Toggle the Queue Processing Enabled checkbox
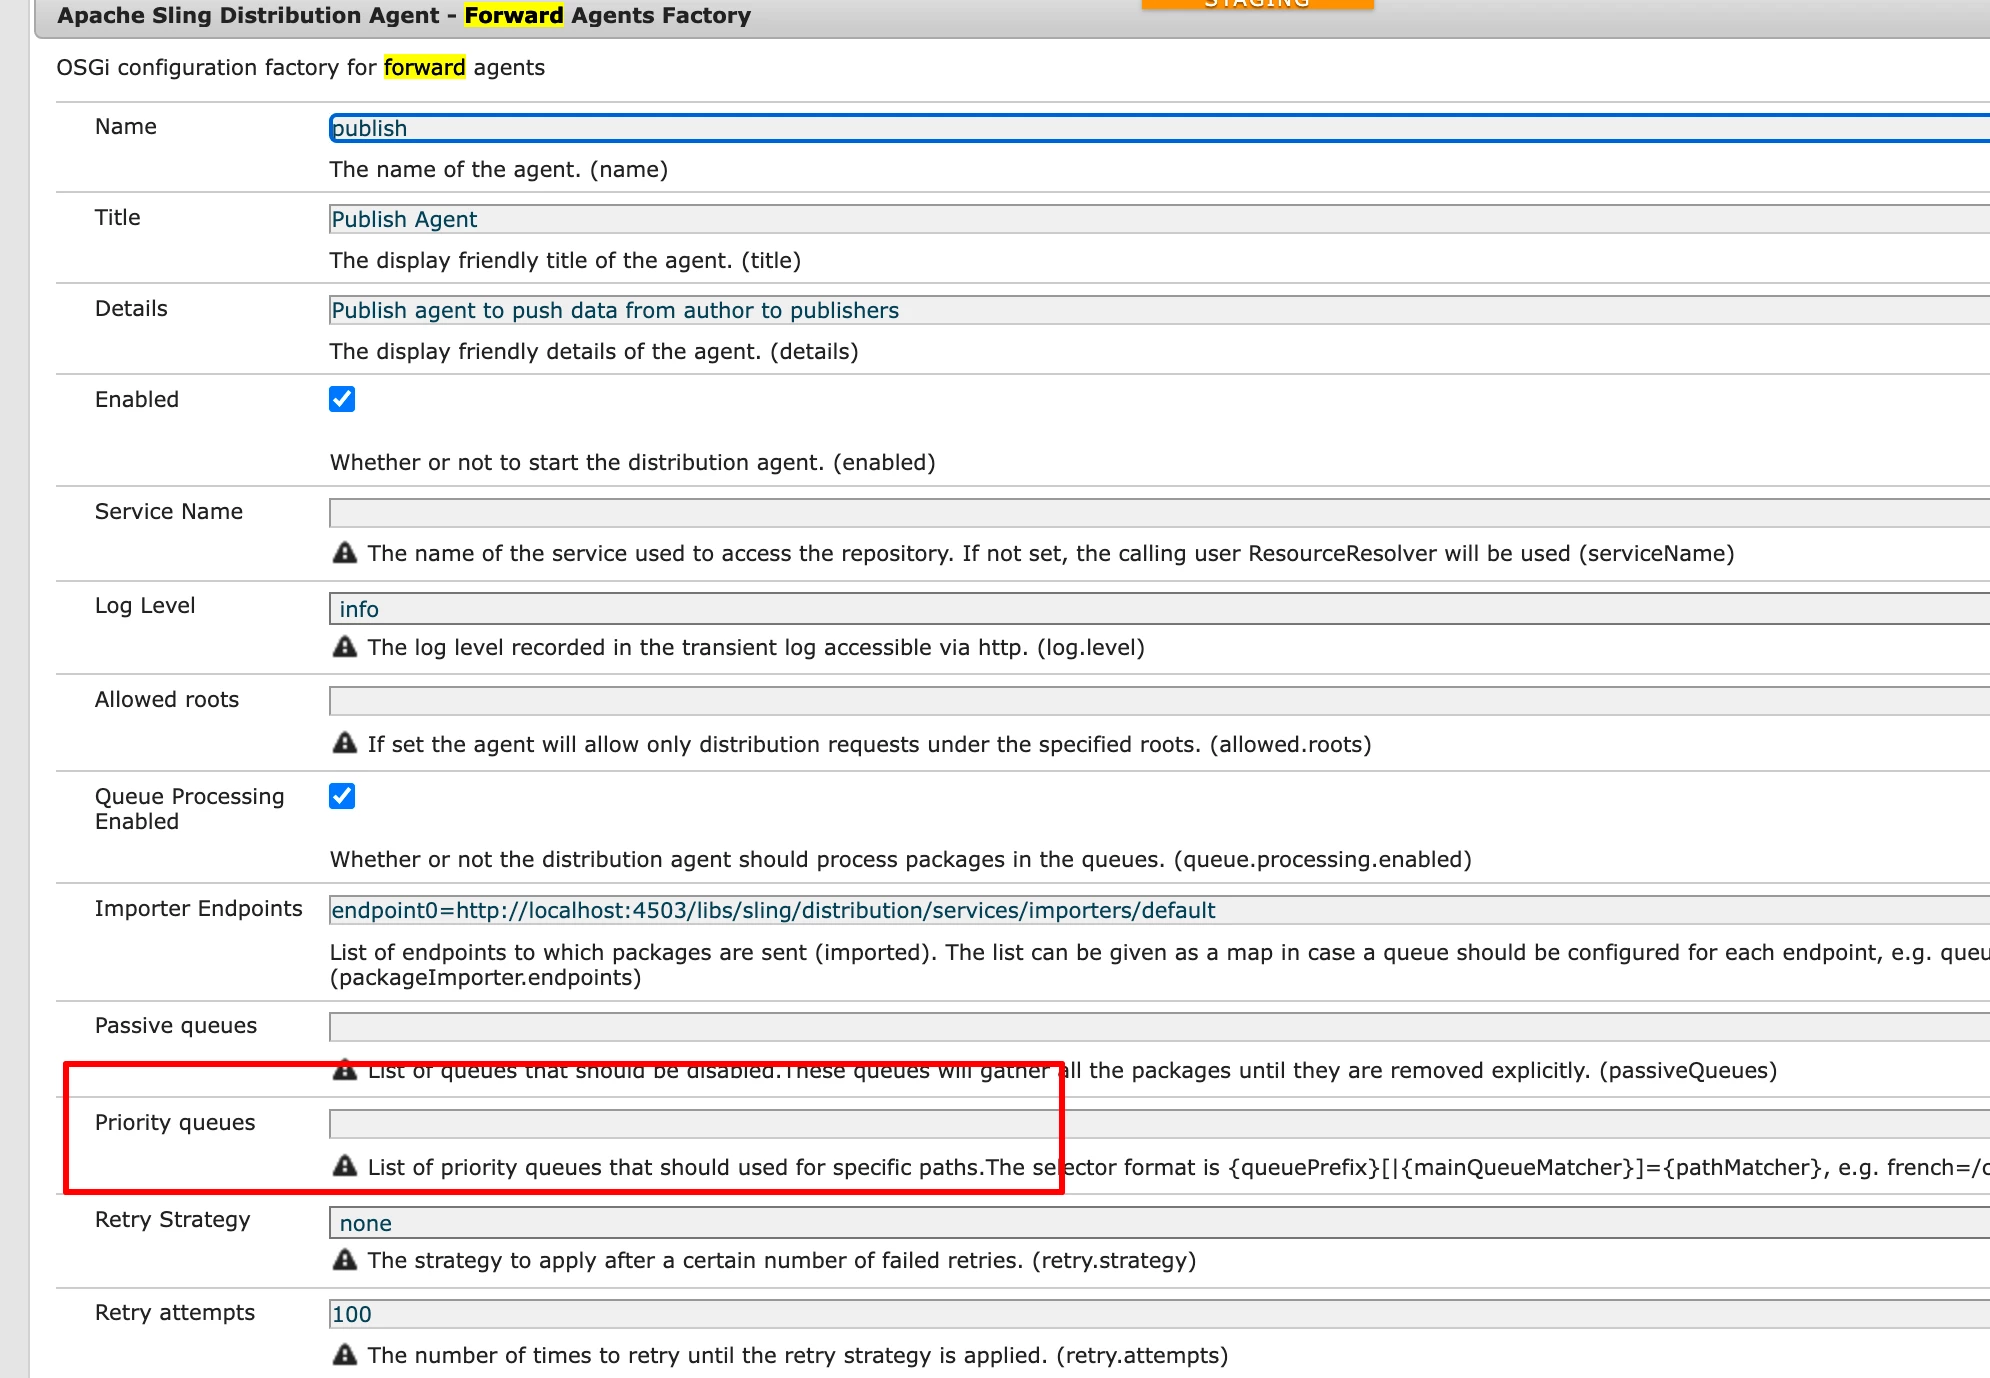The image size is (1990, 1378). coord(342,796)
